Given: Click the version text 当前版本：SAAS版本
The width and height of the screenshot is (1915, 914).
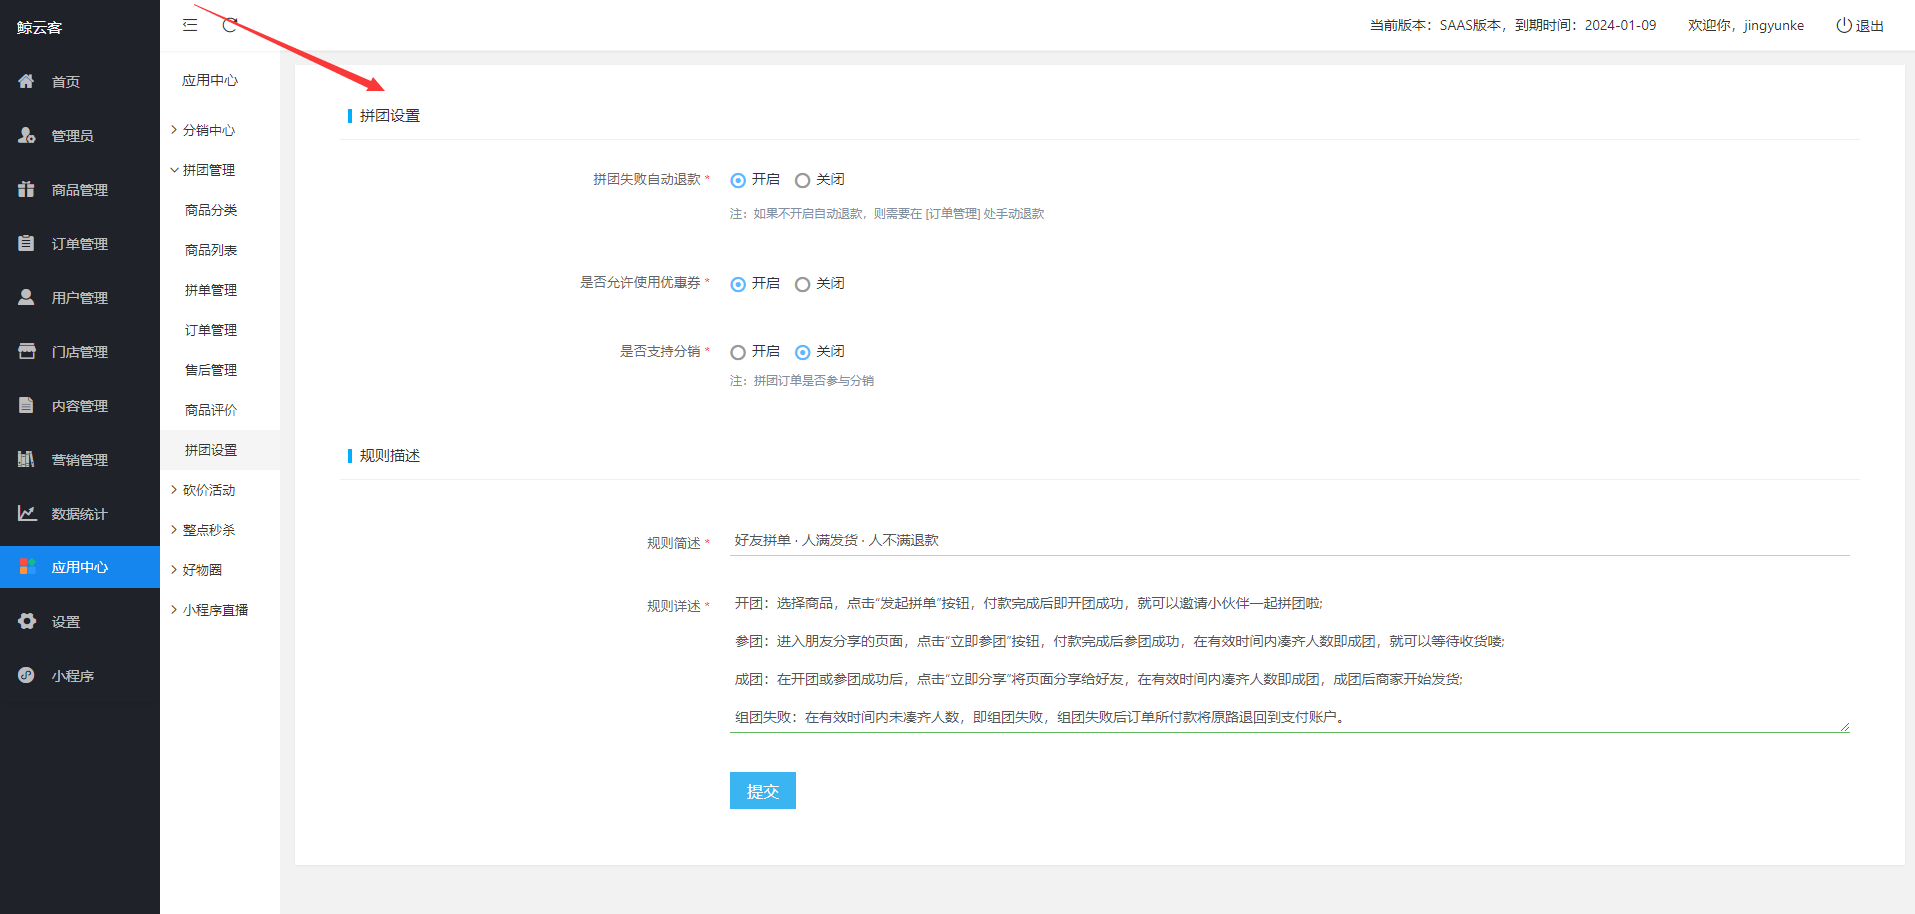Looking at the screenshot, I should coord(1436,25).
